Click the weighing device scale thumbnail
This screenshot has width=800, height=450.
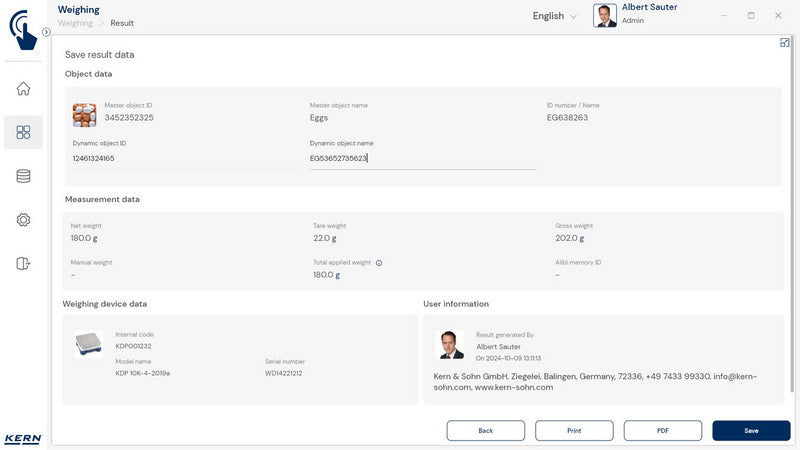(x=89, y=344)
